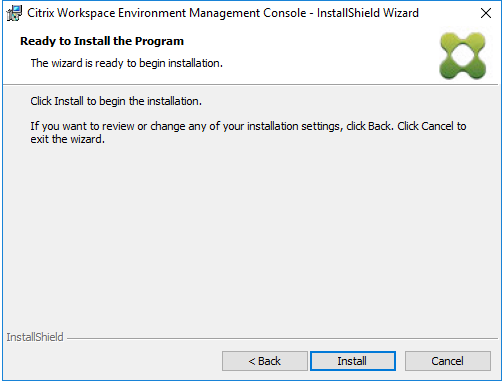Click the paragraph about reviewing installation settings
504x381 pixels.
pyautogui.click(x=248, y=133)
